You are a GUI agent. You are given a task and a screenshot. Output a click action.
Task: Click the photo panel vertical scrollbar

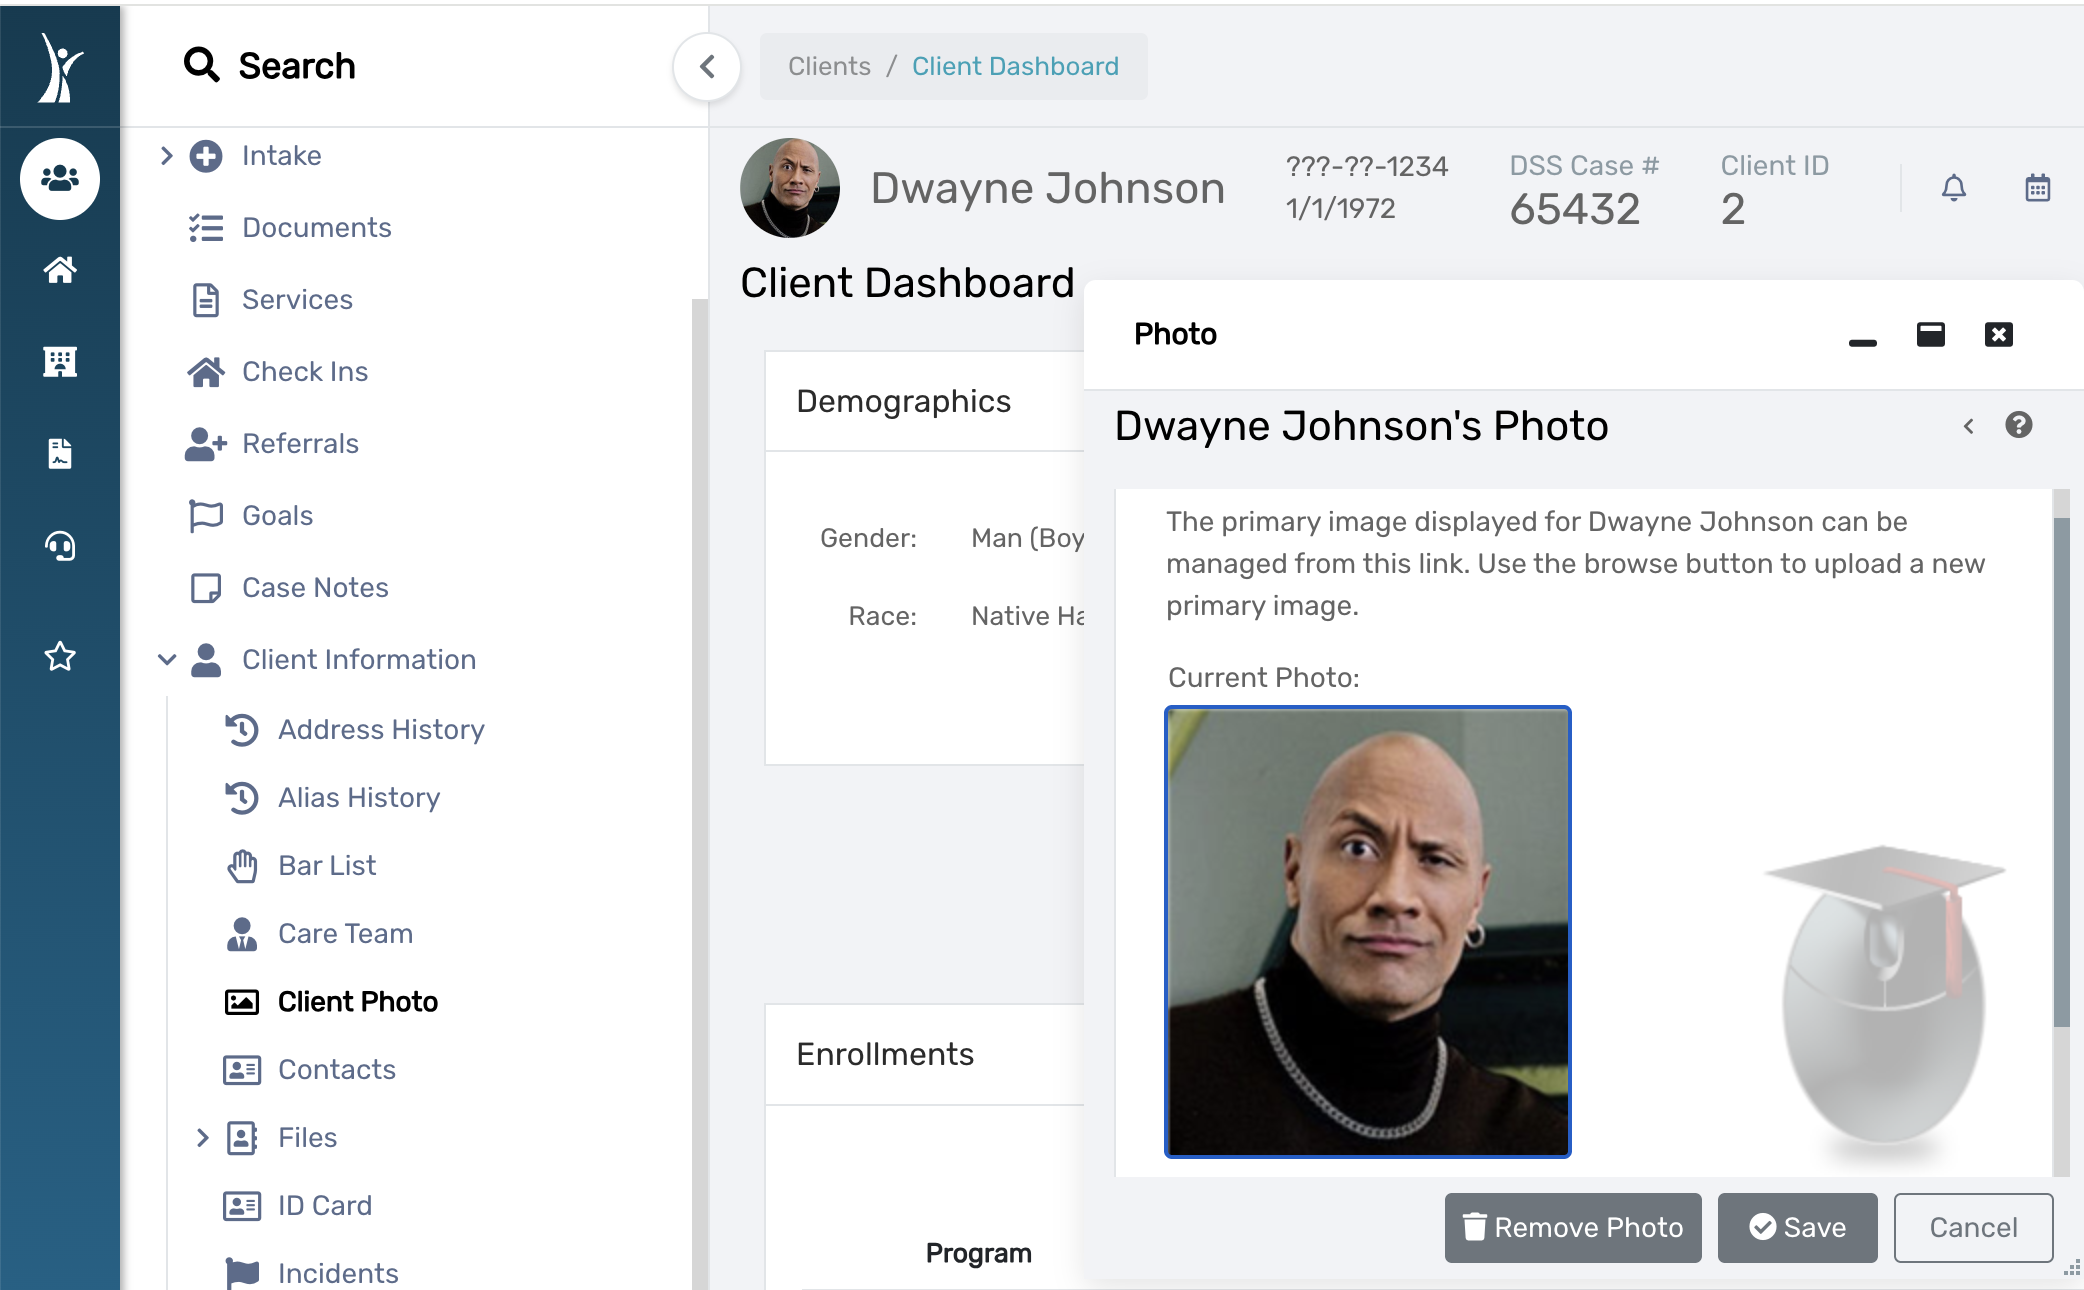click(x=2061, y=770)
